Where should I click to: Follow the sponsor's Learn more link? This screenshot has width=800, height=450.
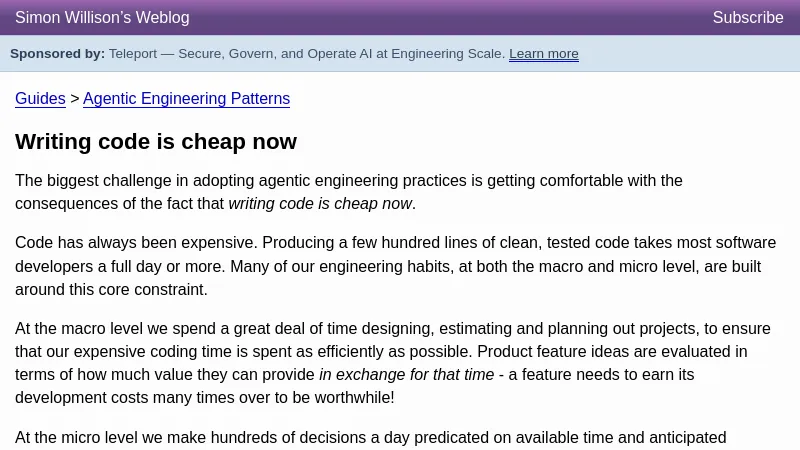(x=543, y=54)
